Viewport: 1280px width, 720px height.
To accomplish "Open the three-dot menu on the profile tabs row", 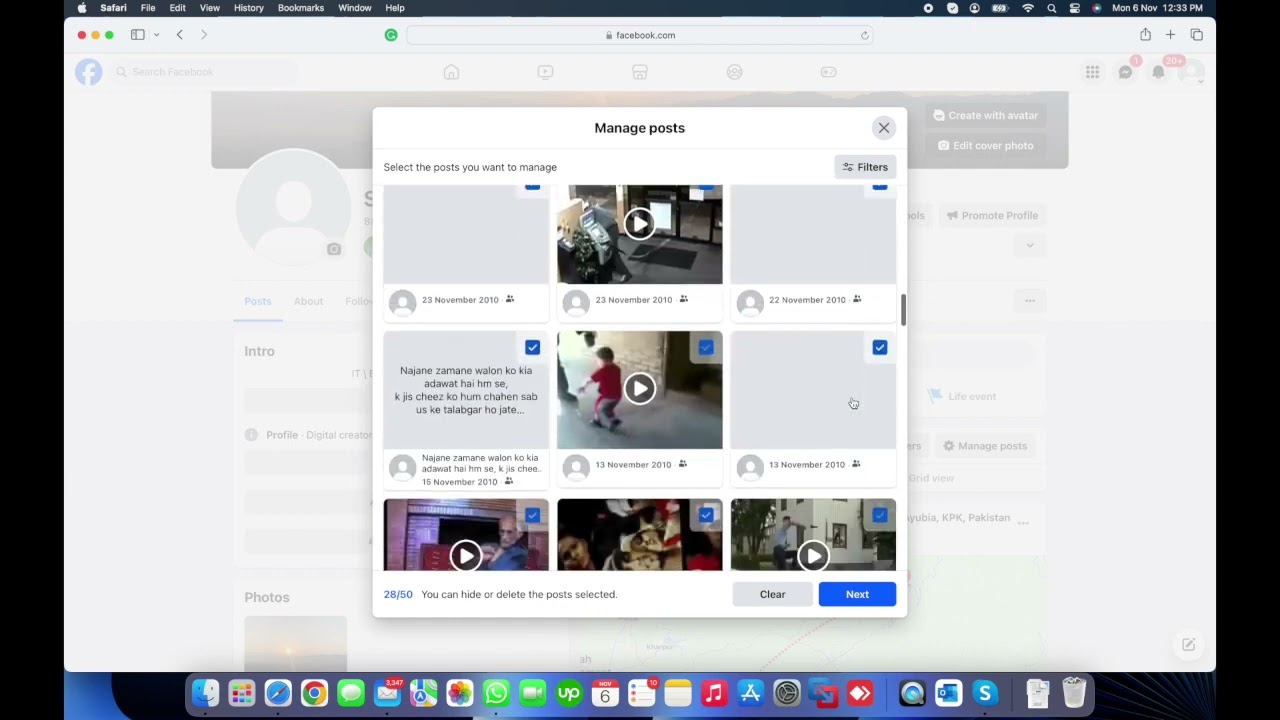I will (x=1029, y=301).
